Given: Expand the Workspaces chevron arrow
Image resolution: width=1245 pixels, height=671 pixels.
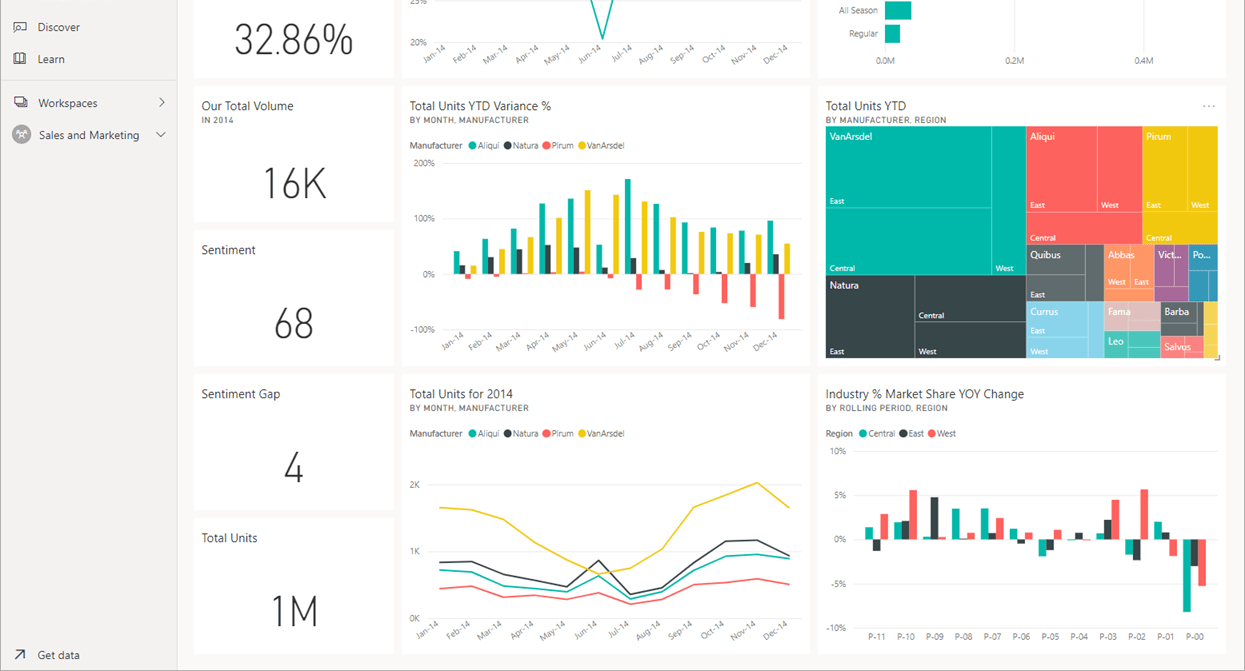Looking at the screenshot, I should [x=162, y=103].
